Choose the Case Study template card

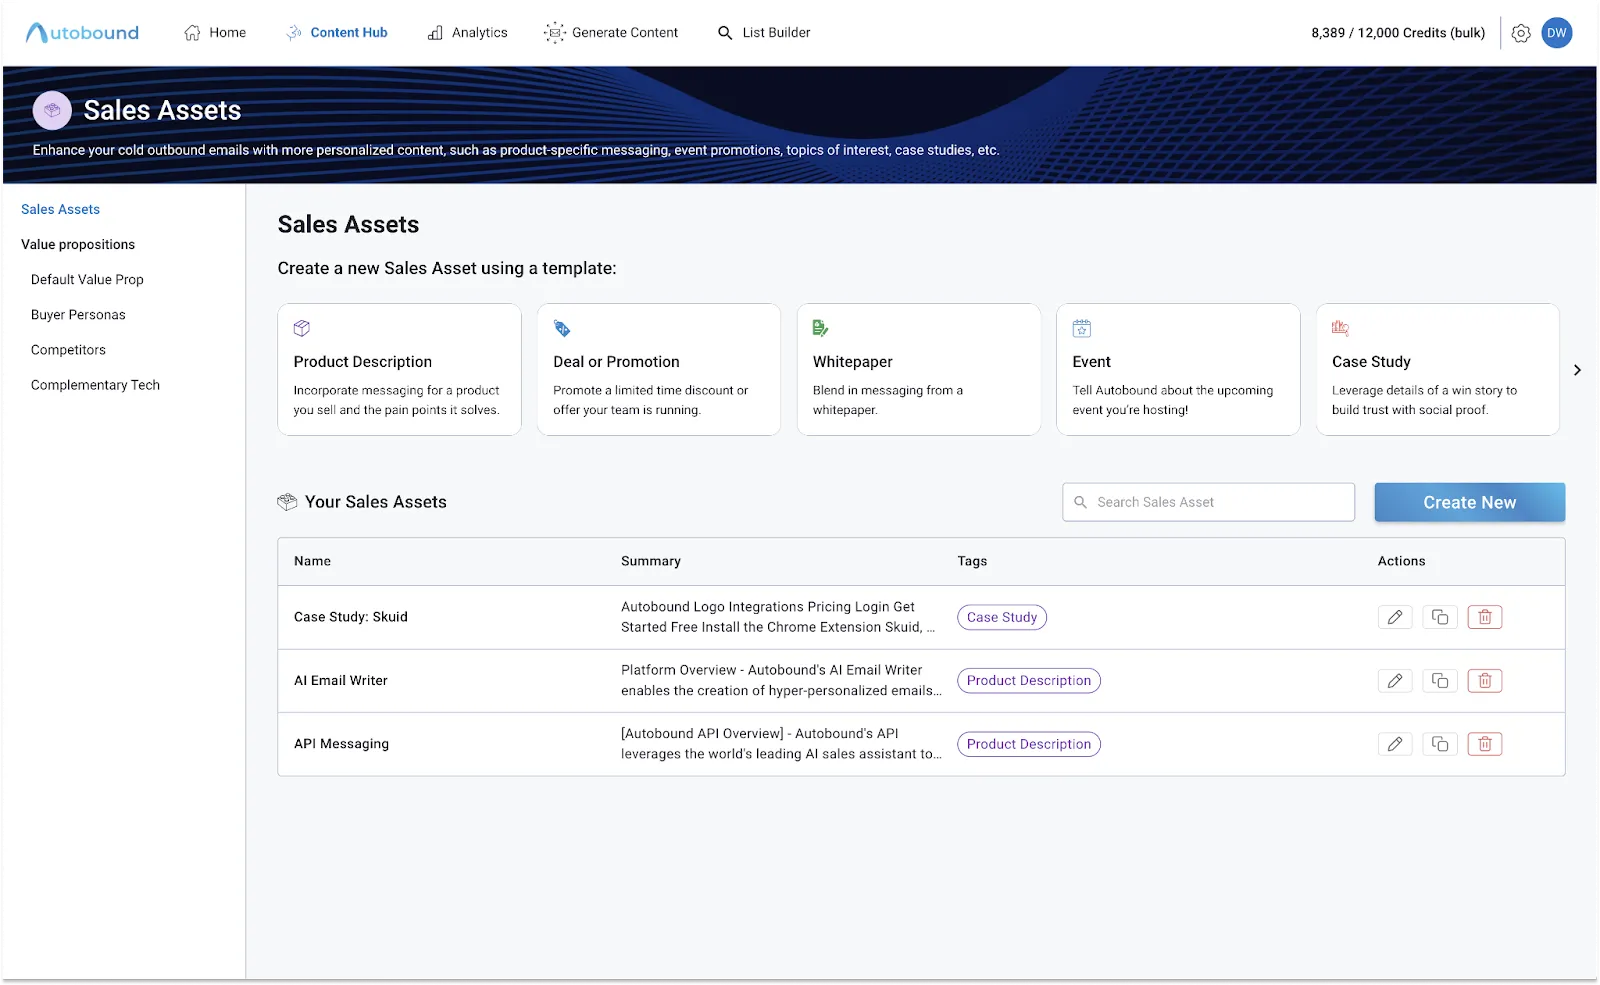(x=1438, y=370)
